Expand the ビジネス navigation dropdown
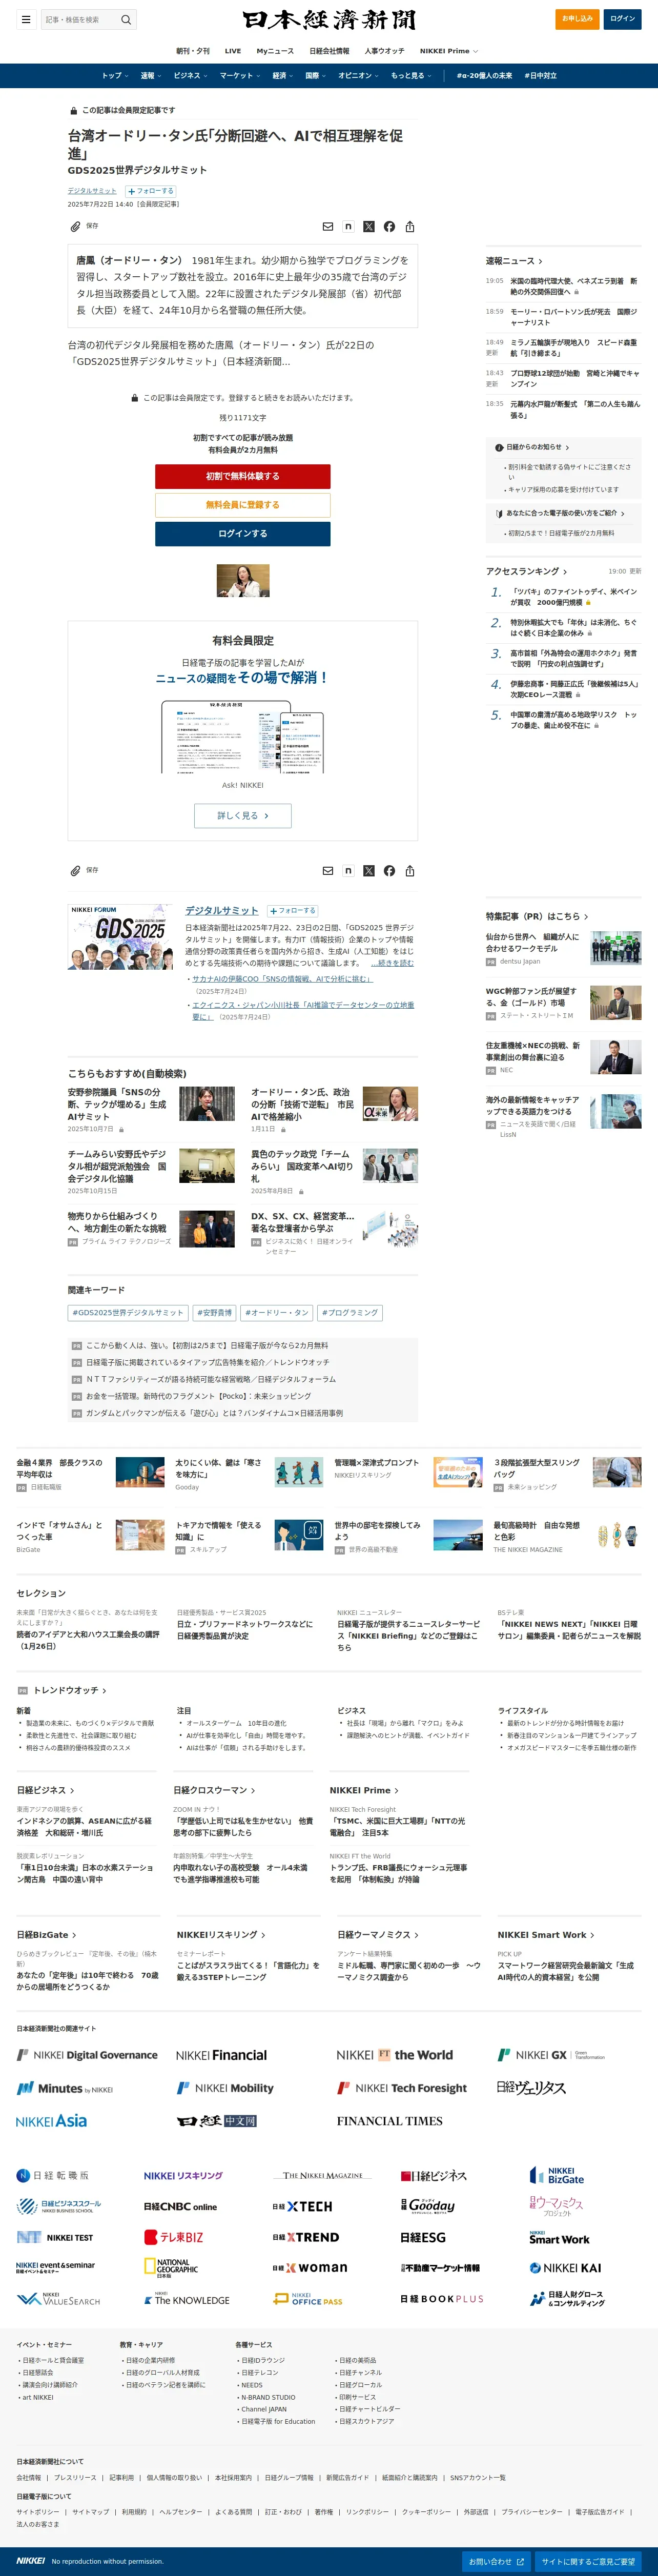 point(191,76)
